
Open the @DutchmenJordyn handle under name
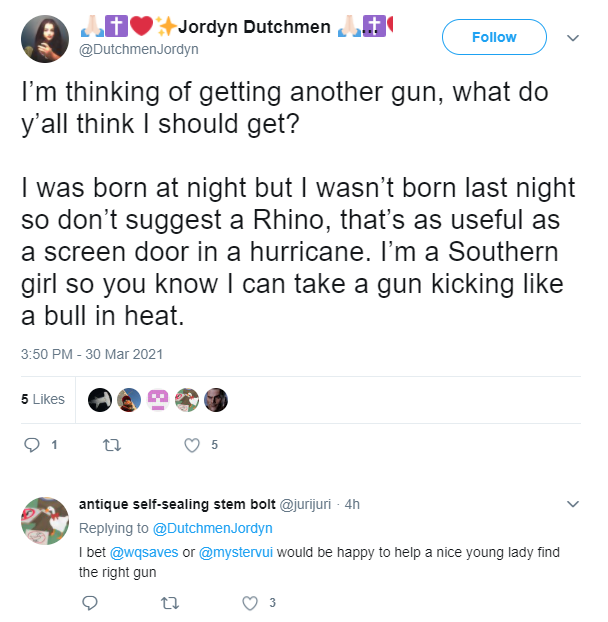point(139,50)
